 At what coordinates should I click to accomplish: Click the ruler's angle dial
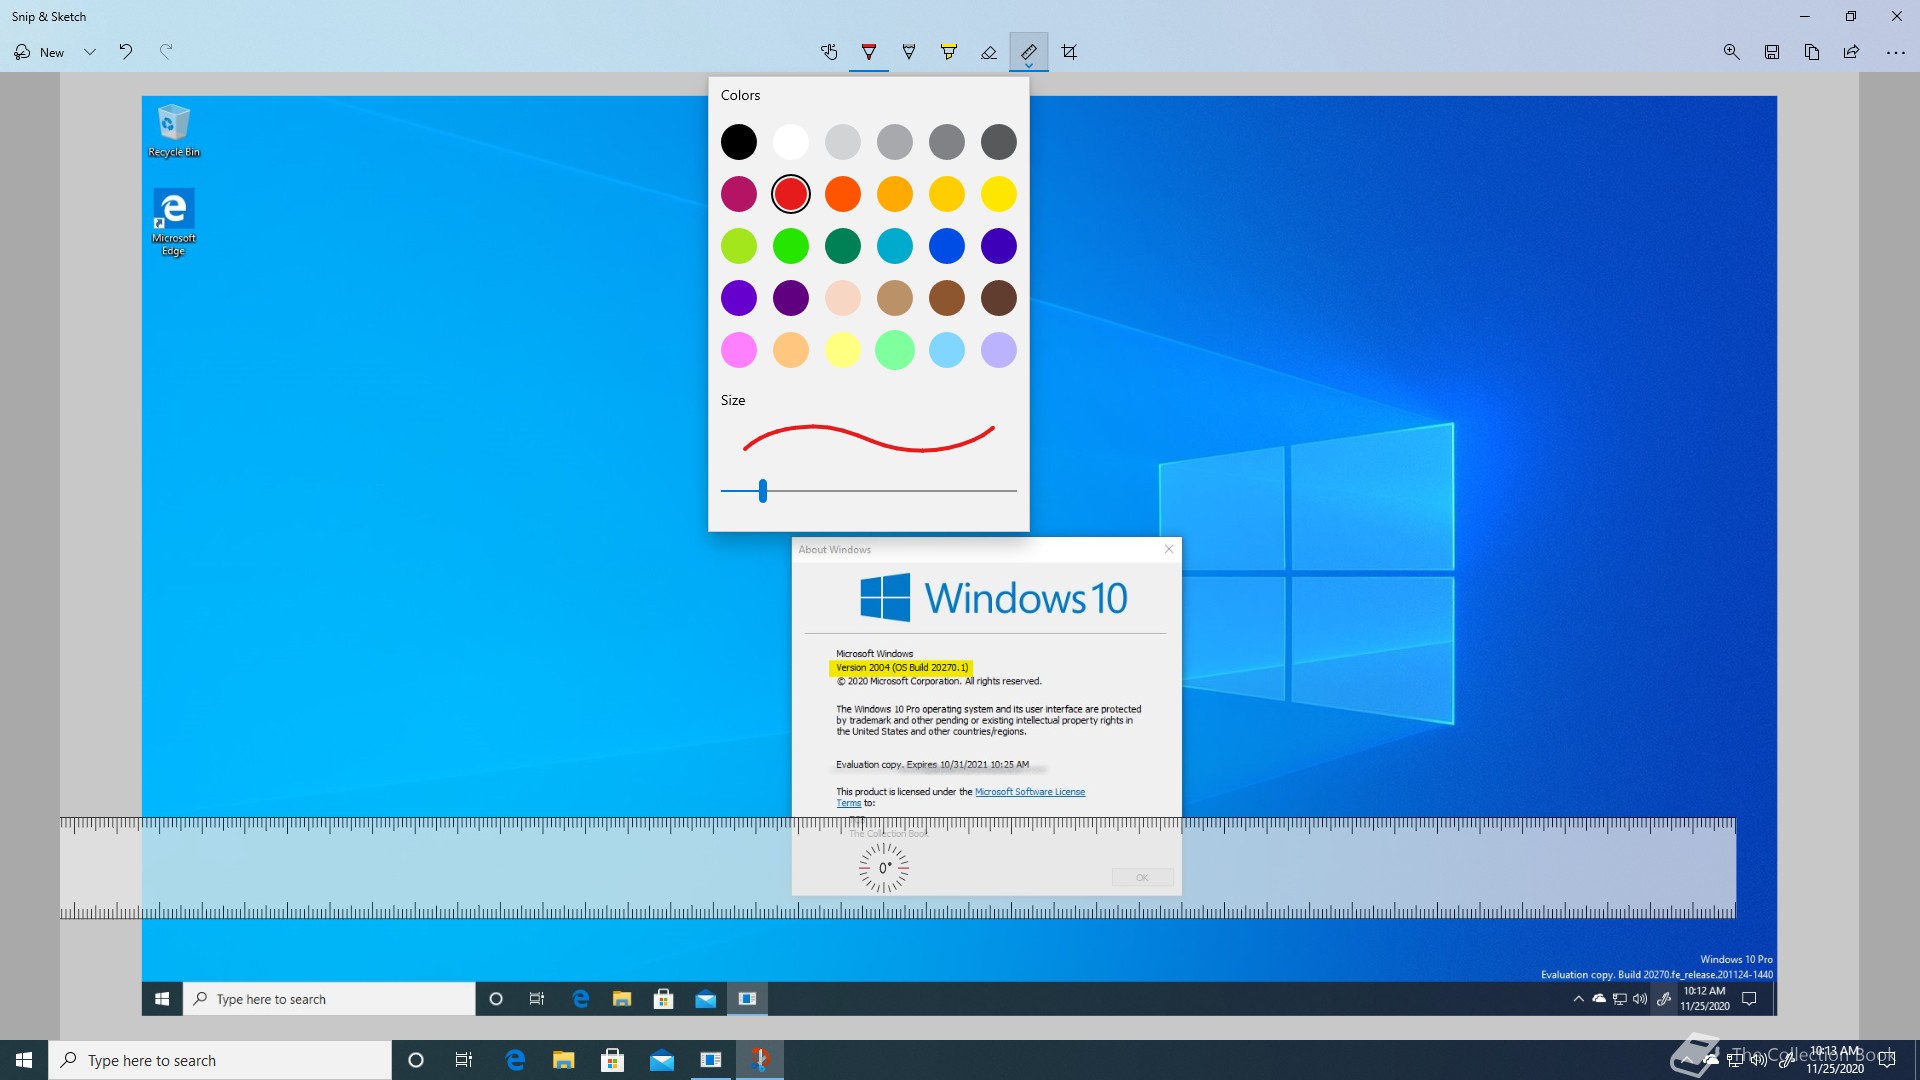pyautogui.click(x=884, y=868)
